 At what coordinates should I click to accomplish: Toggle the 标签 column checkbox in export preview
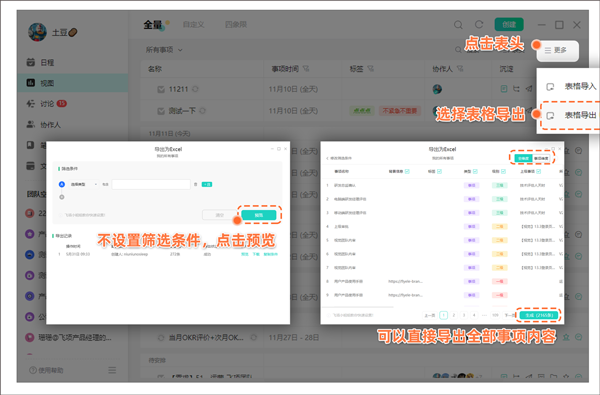pyautogui.click(x=439, y=171)
